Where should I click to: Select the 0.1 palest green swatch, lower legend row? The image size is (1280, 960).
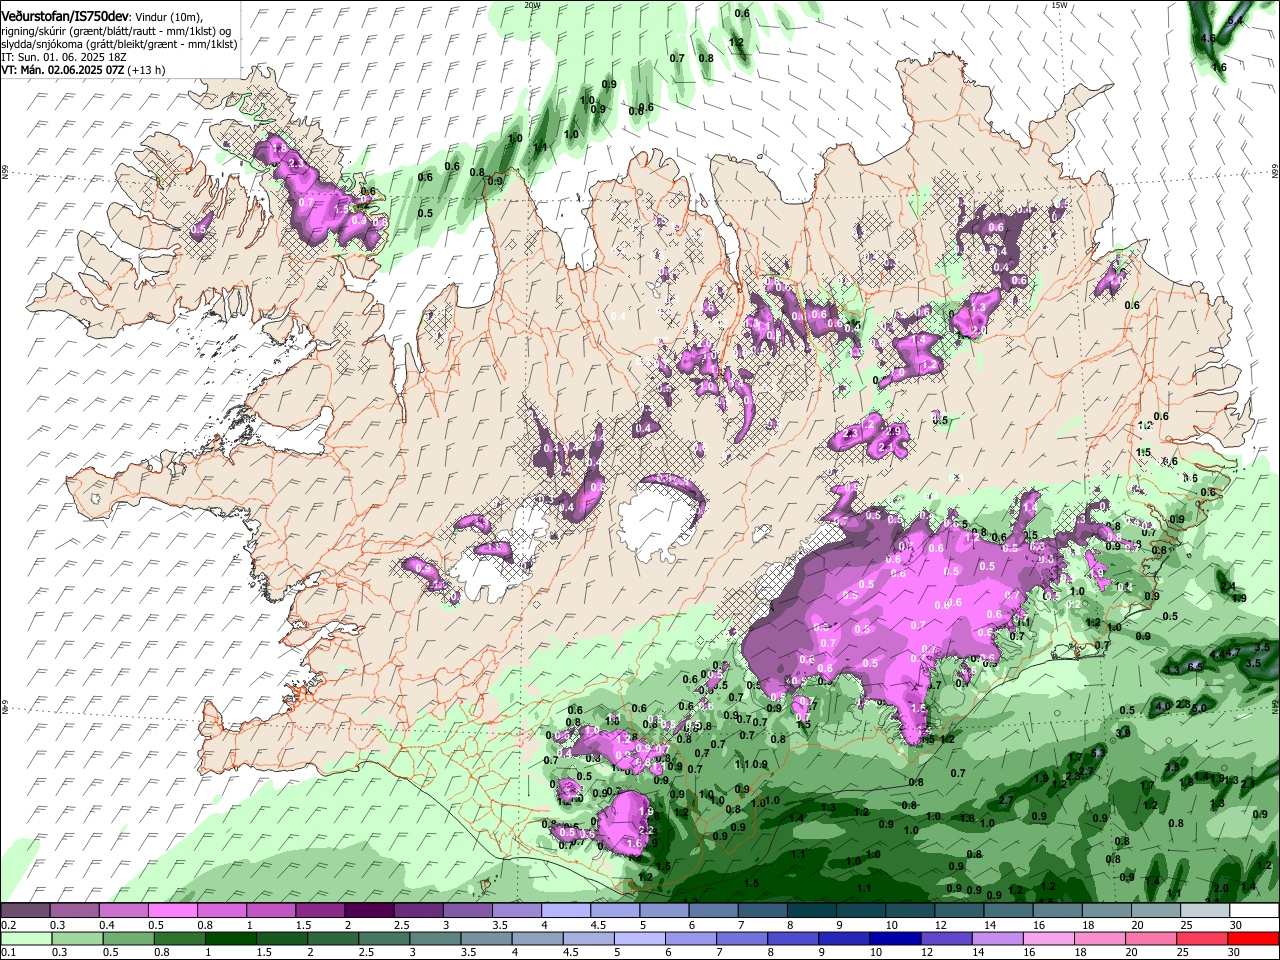(25, 938)
